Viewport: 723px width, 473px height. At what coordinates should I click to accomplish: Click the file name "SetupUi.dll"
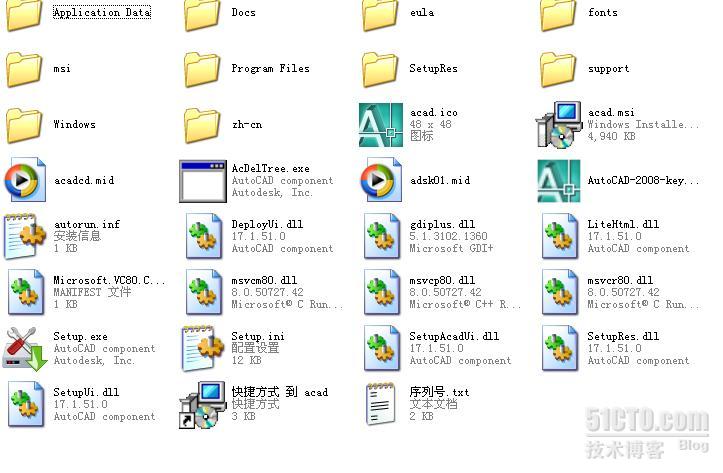86,392
